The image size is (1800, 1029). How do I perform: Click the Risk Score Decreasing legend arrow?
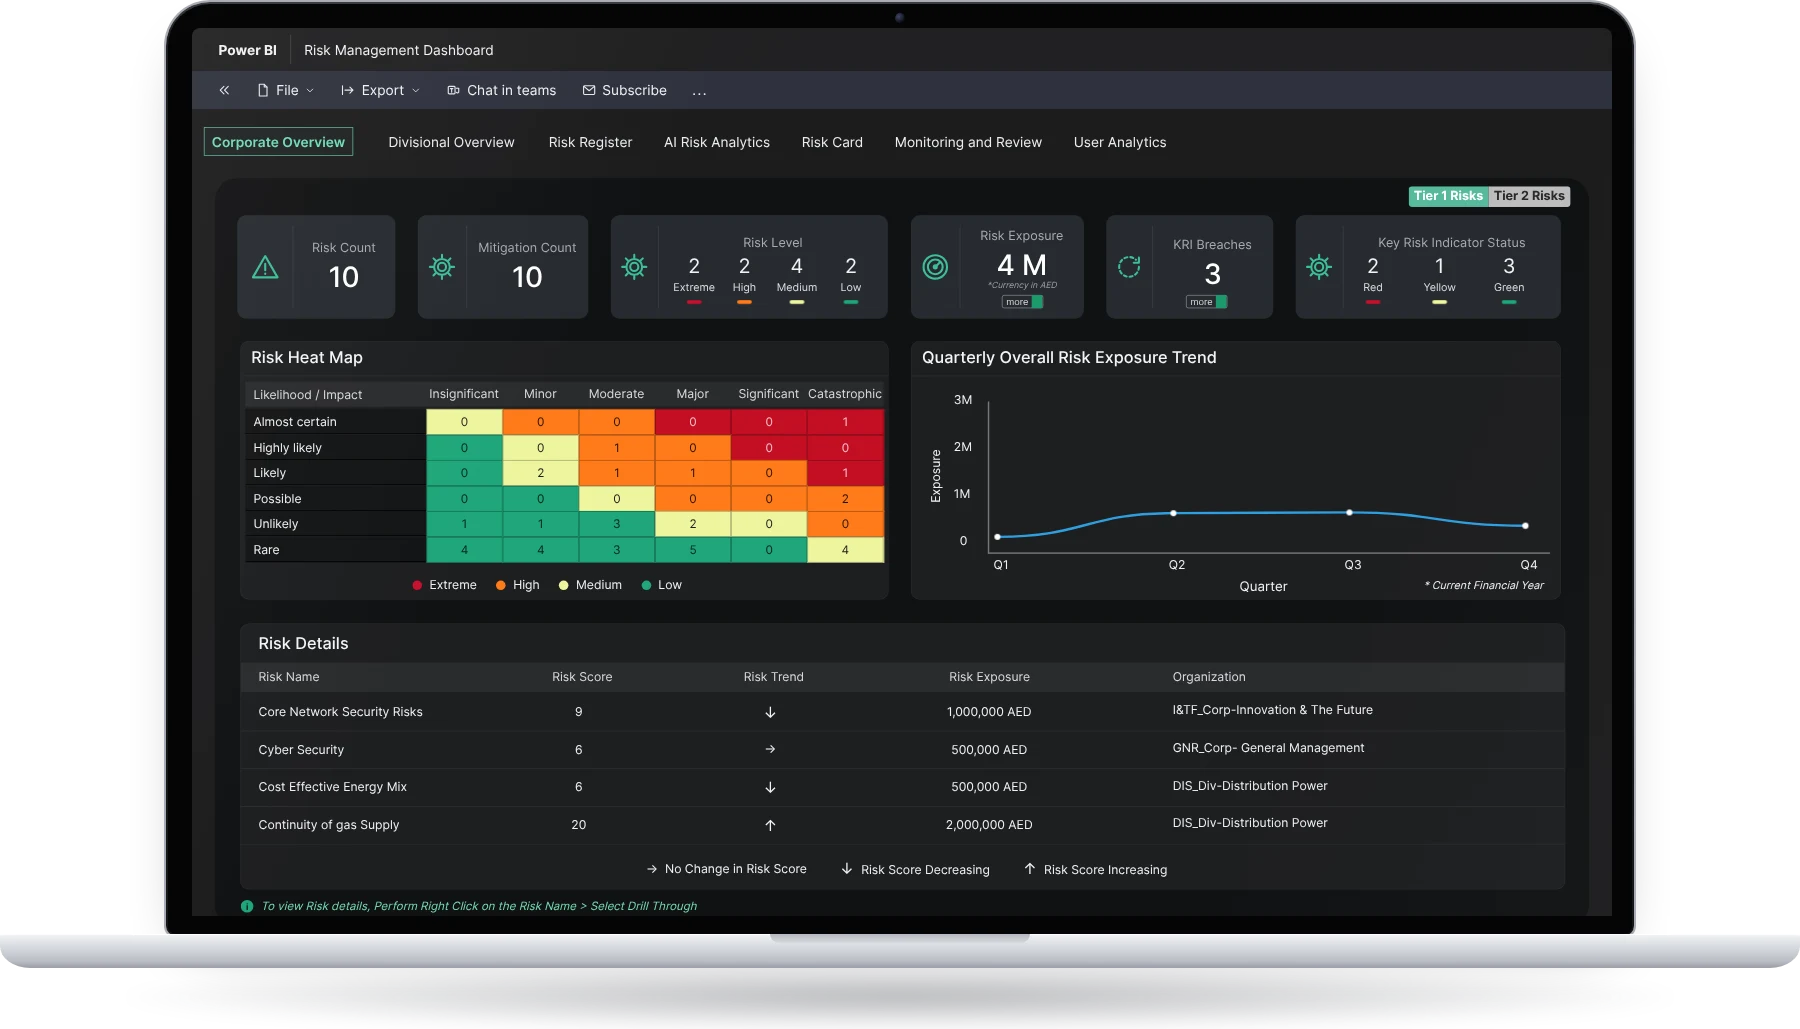[x=847, y=869]
